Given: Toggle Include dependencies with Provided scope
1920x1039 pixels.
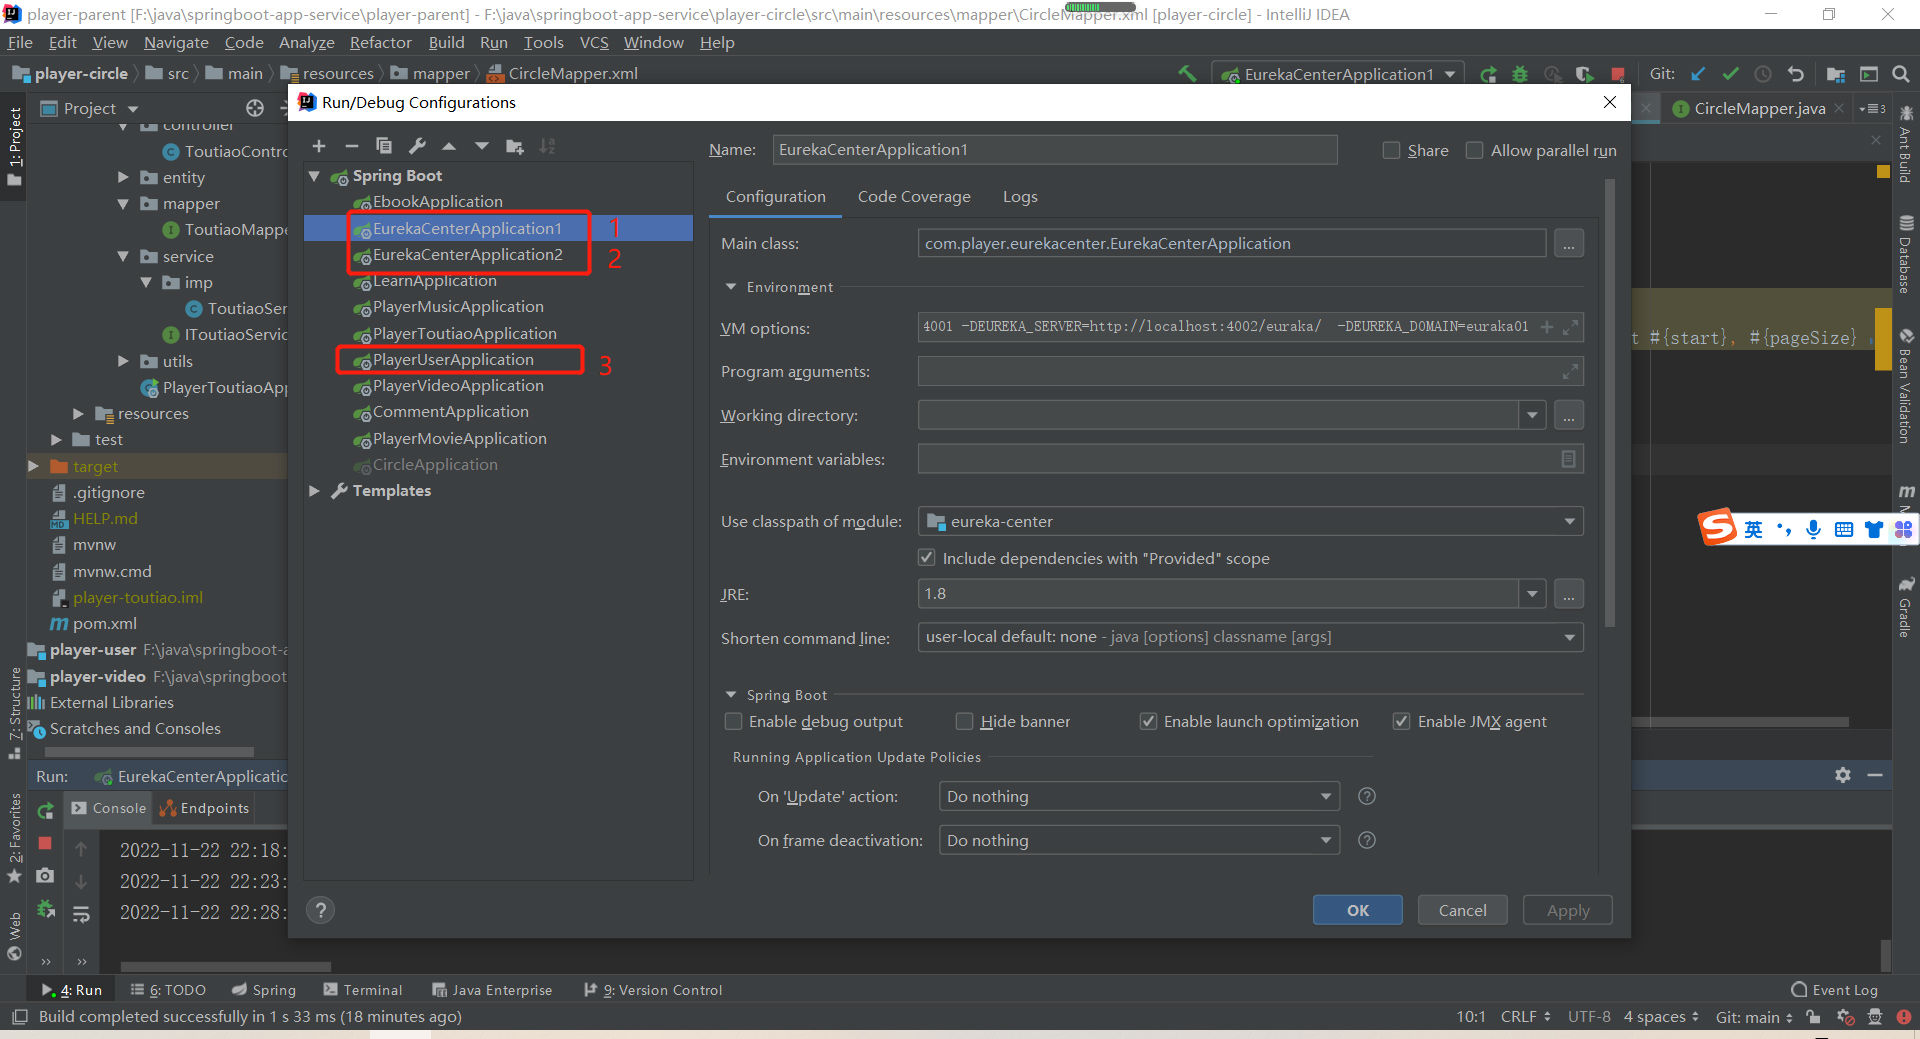Looking at the screenshot, I should point(927,557).
